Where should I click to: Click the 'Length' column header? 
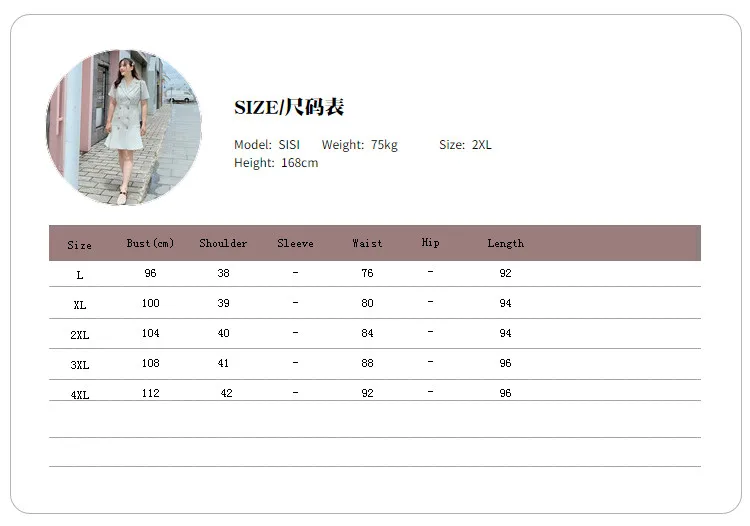click(506, 243)
